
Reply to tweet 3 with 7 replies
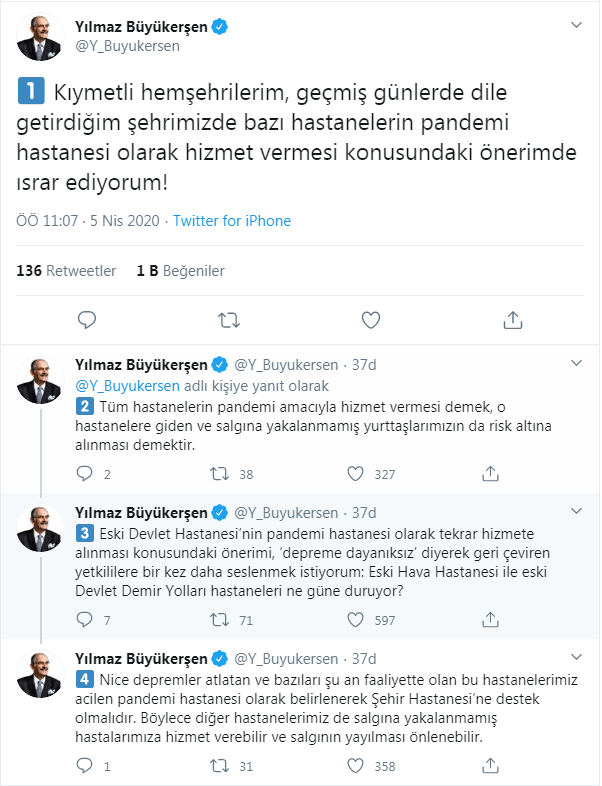coord(84,620)
